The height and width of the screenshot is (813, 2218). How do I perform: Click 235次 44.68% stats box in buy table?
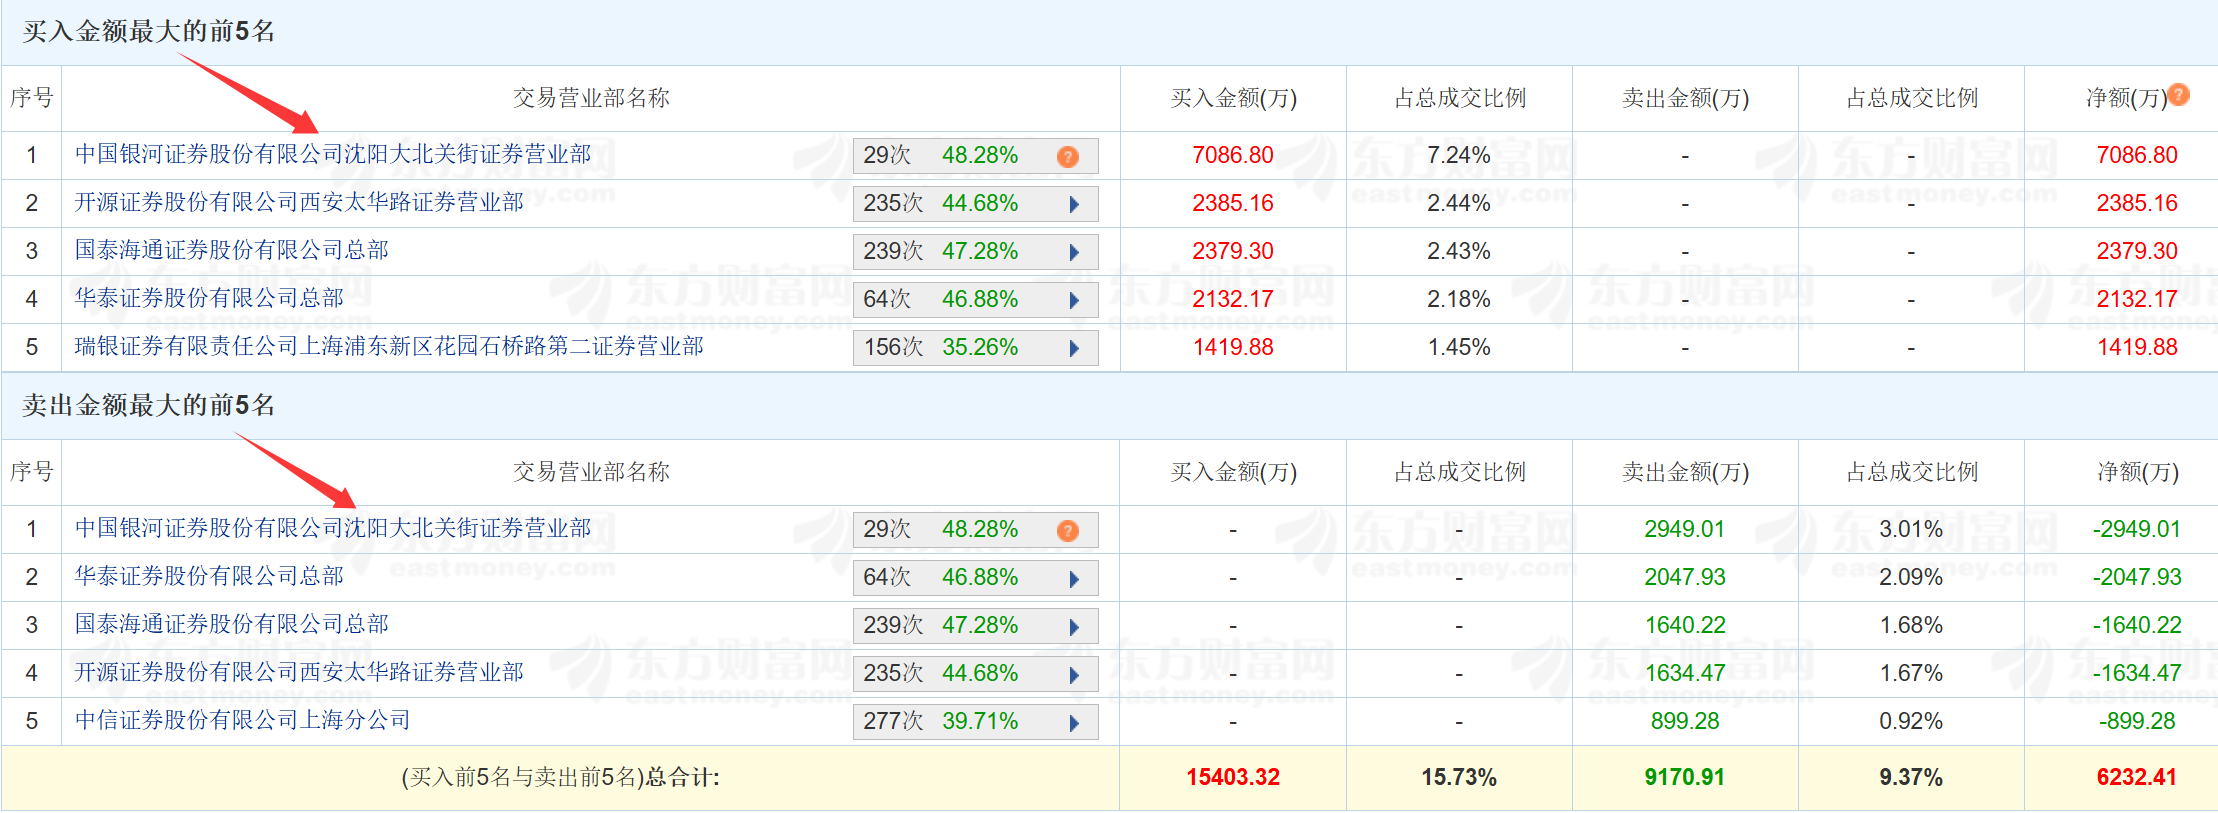point(975,204)
